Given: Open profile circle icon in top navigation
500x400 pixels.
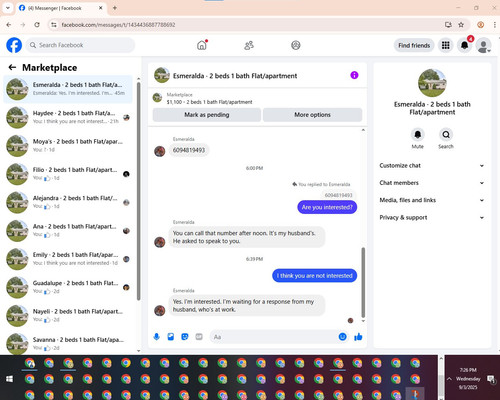Looking at the screenshot, I should point(296,45).
